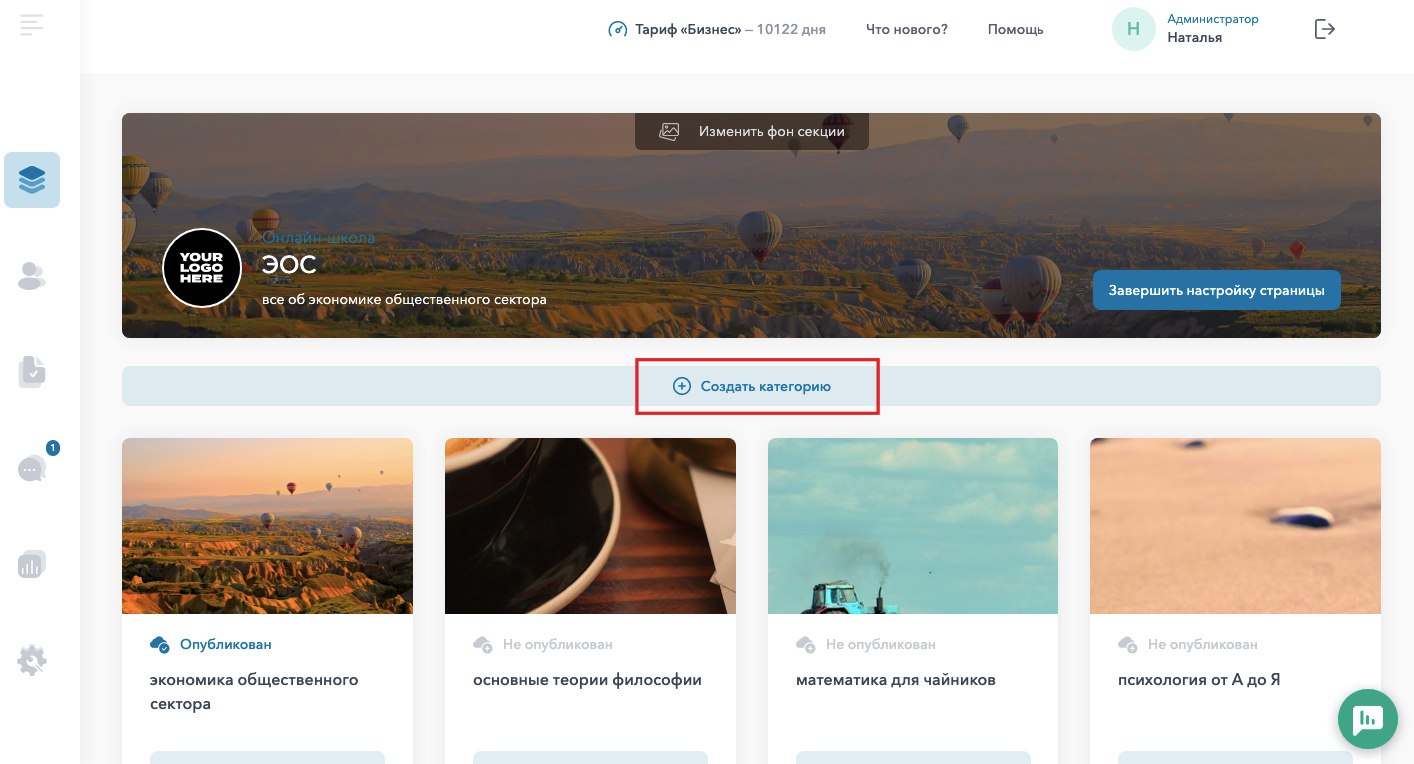Viewport: 1414px width, 764px height.
Task: Click cloud icon on основные теории философии card
Action: (483, 645)
